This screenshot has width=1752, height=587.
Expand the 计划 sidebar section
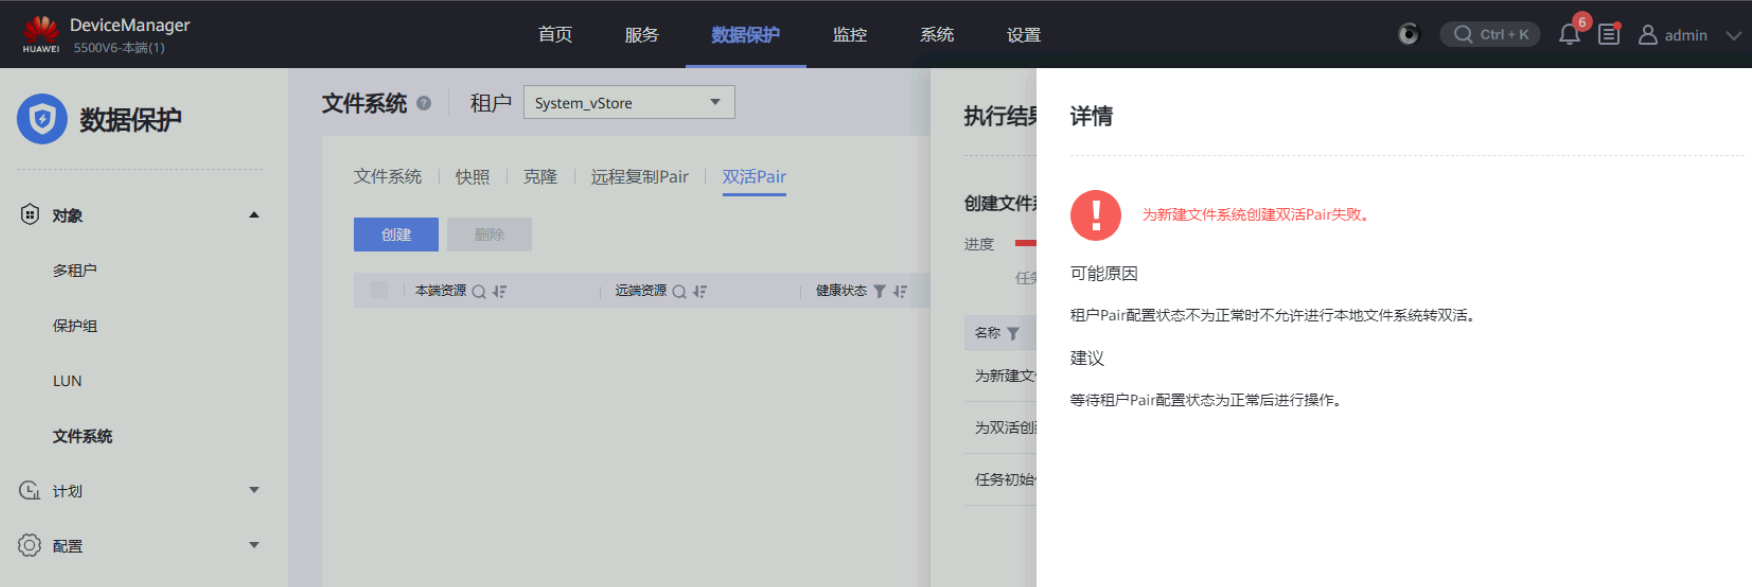(254, 490)
